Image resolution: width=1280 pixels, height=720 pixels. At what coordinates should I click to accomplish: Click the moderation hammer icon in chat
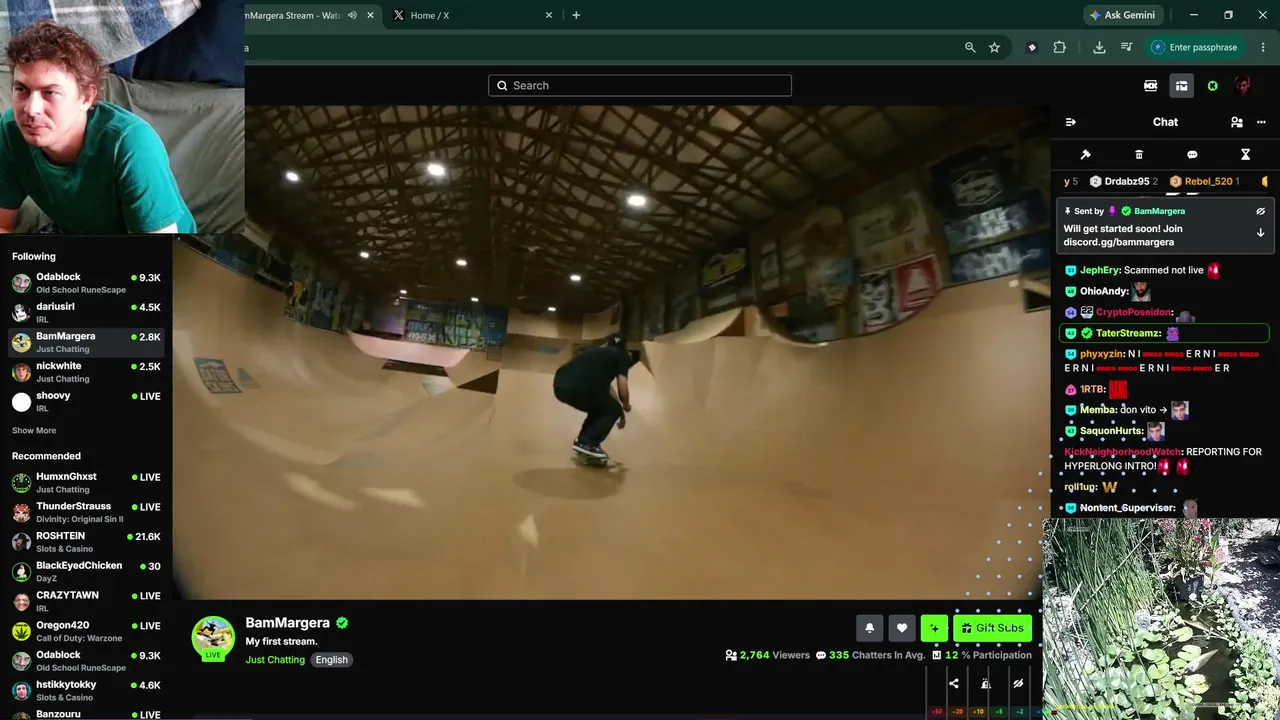1085,155
